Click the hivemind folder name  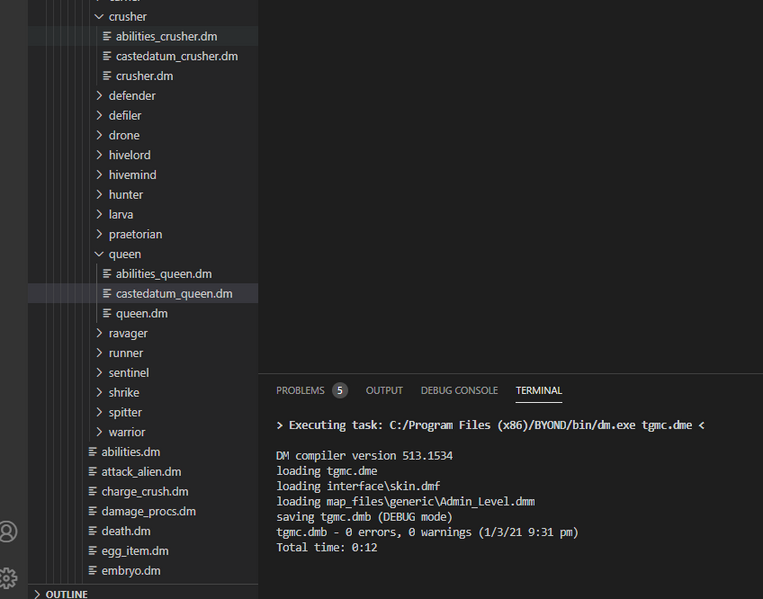(x=132, y=175)
